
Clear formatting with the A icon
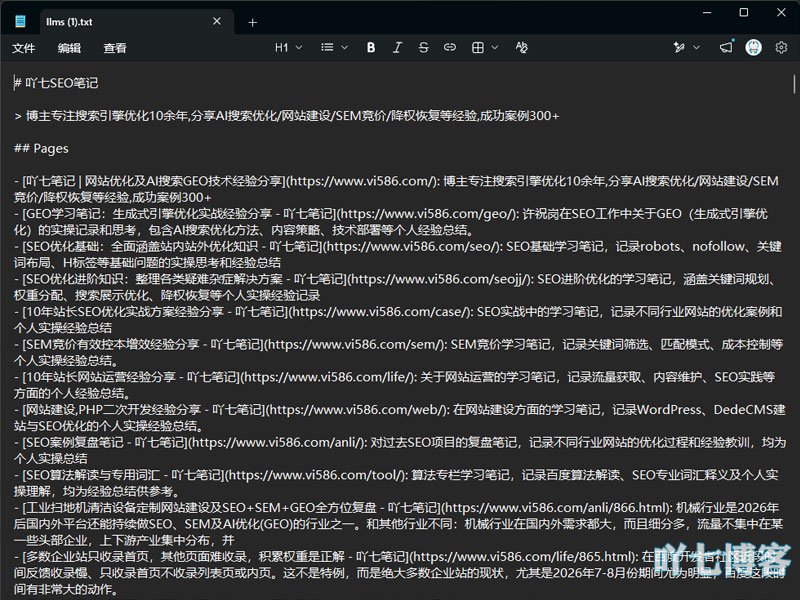[521, 47]
